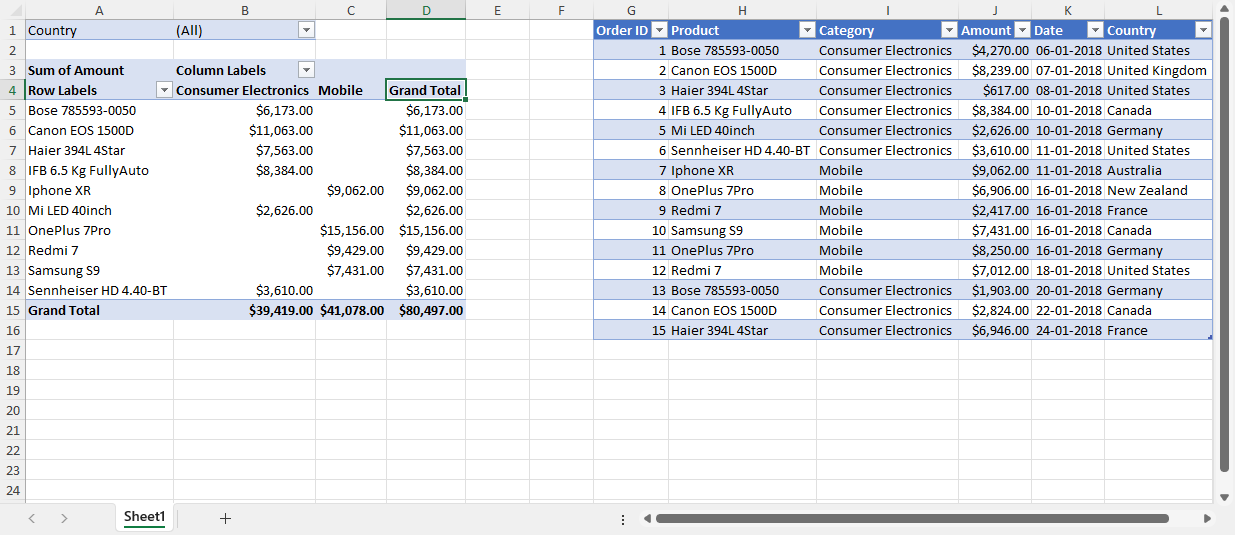Select the 22-01-2018 date cell
Viewport: 1235px width, 535px height.
1068,310
